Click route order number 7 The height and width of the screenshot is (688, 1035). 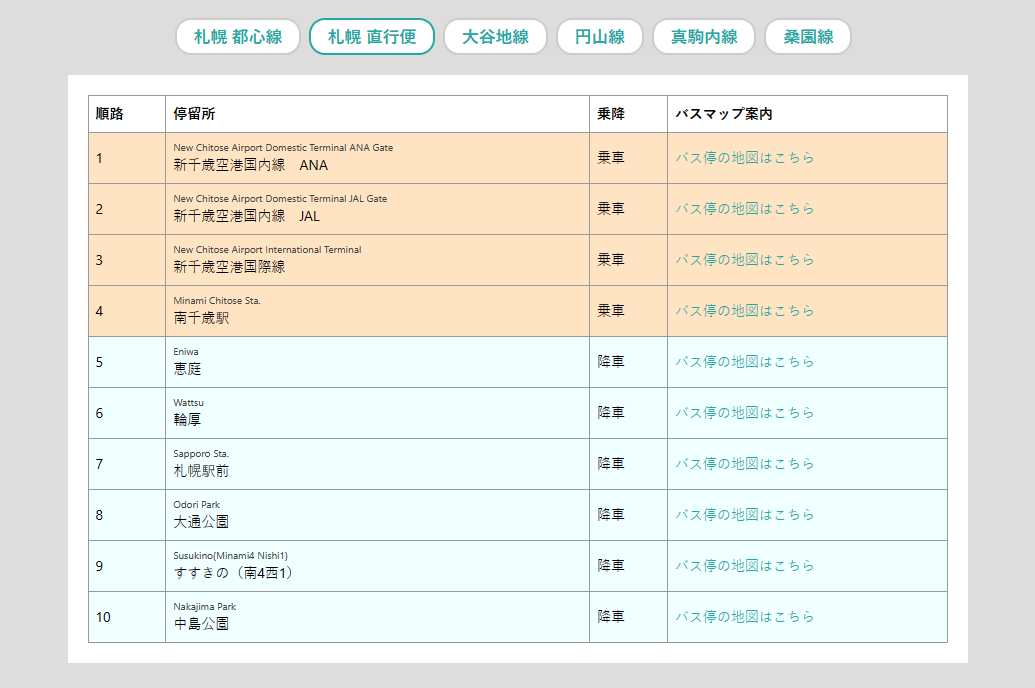tap(100, 464)
